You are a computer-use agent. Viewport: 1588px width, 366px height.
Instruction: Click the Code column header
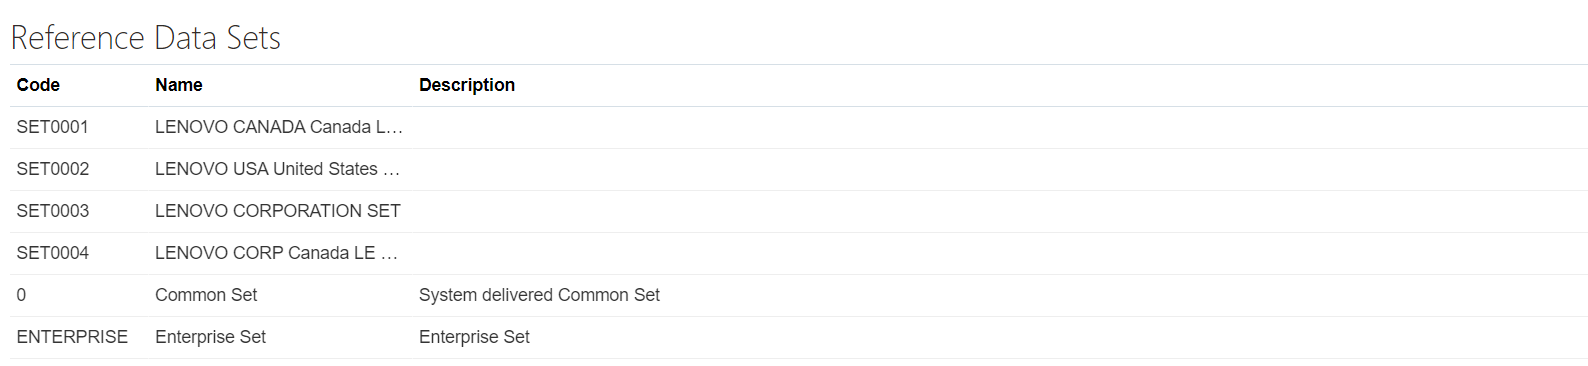38,85
